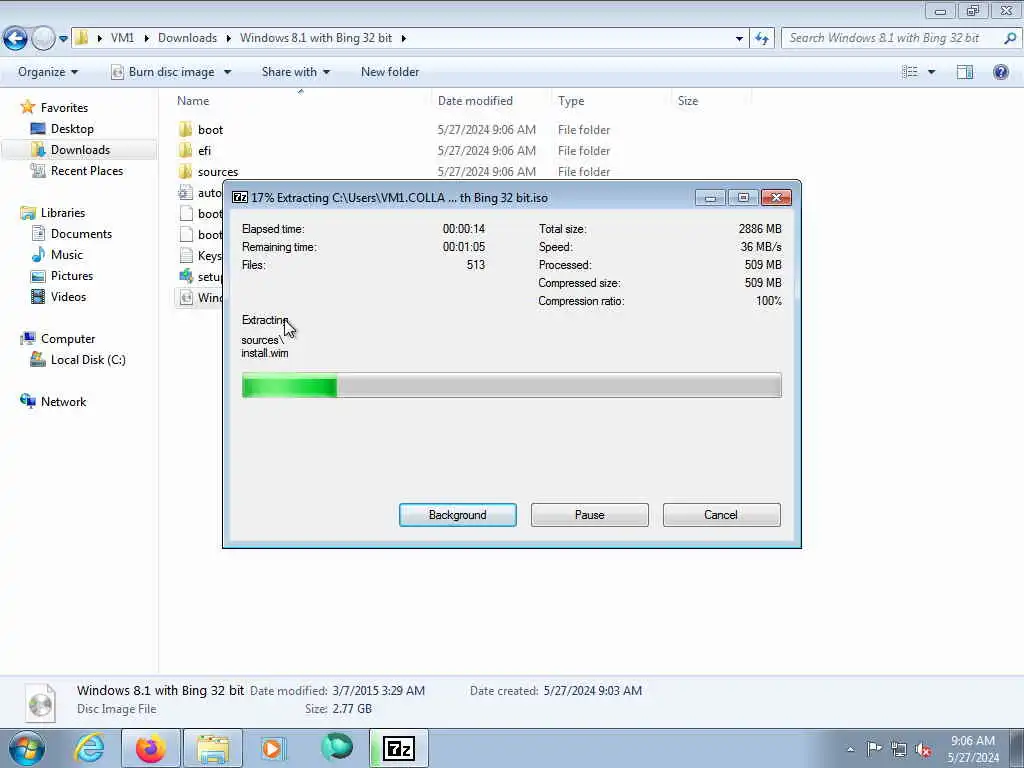Click the disc image thumbnail in details pane
This screenshot has width=1024, height=768.
40,703
